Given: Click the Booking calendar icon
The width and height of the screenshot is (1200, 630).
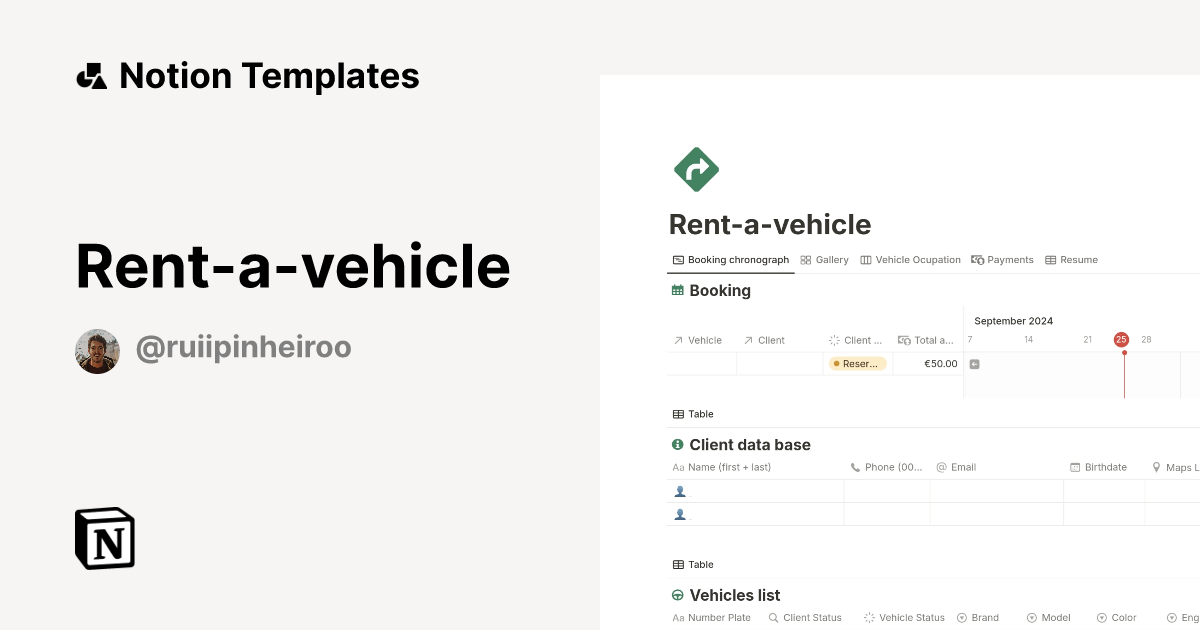Looking at the screenshot, I should tap(677, 290).
